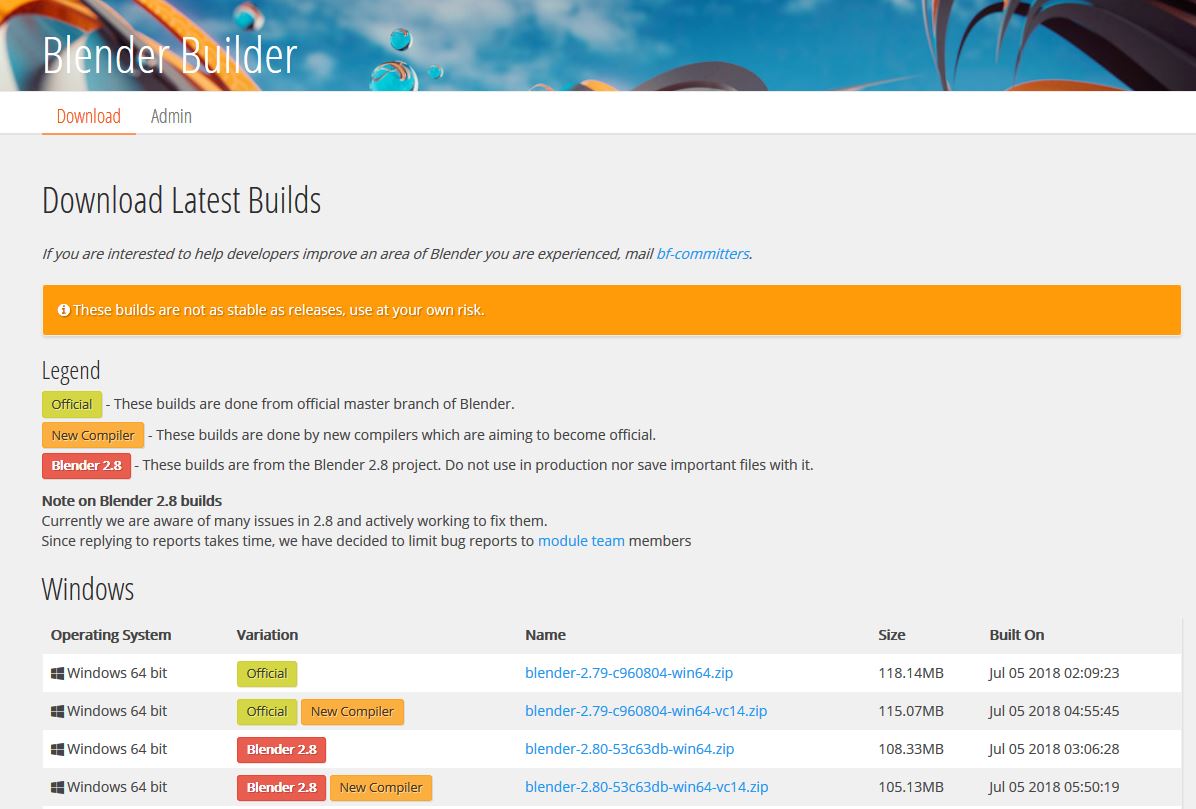This screenshot has height=809, width=1196.
Task: Select the 108.33MB size cell
Action: tap(911, 749)
